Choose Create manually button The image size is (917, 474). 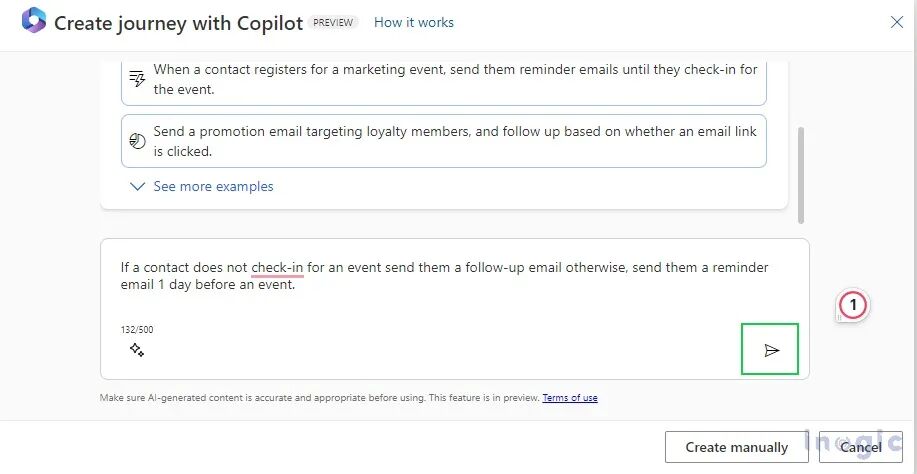coord(736,447)
